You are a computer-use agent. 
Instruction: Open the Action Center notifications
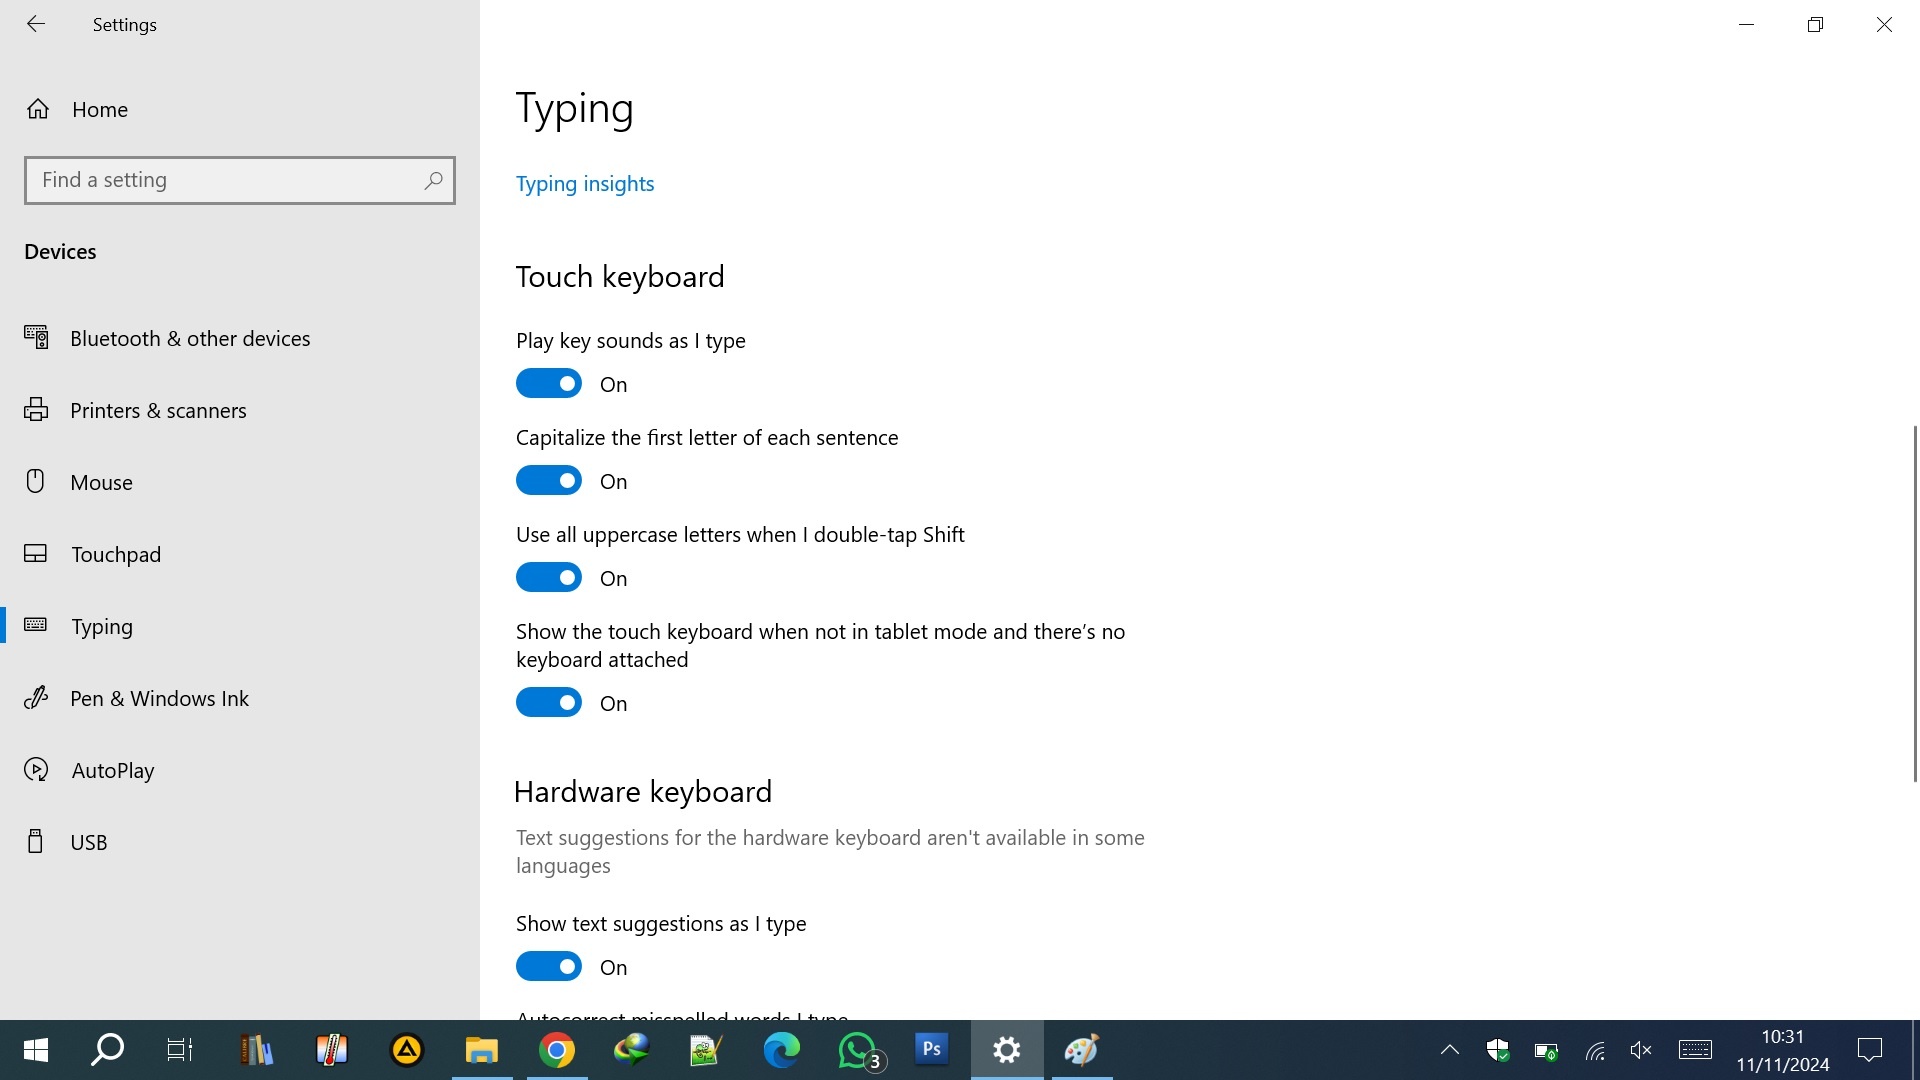[x=1869, y=1050]
